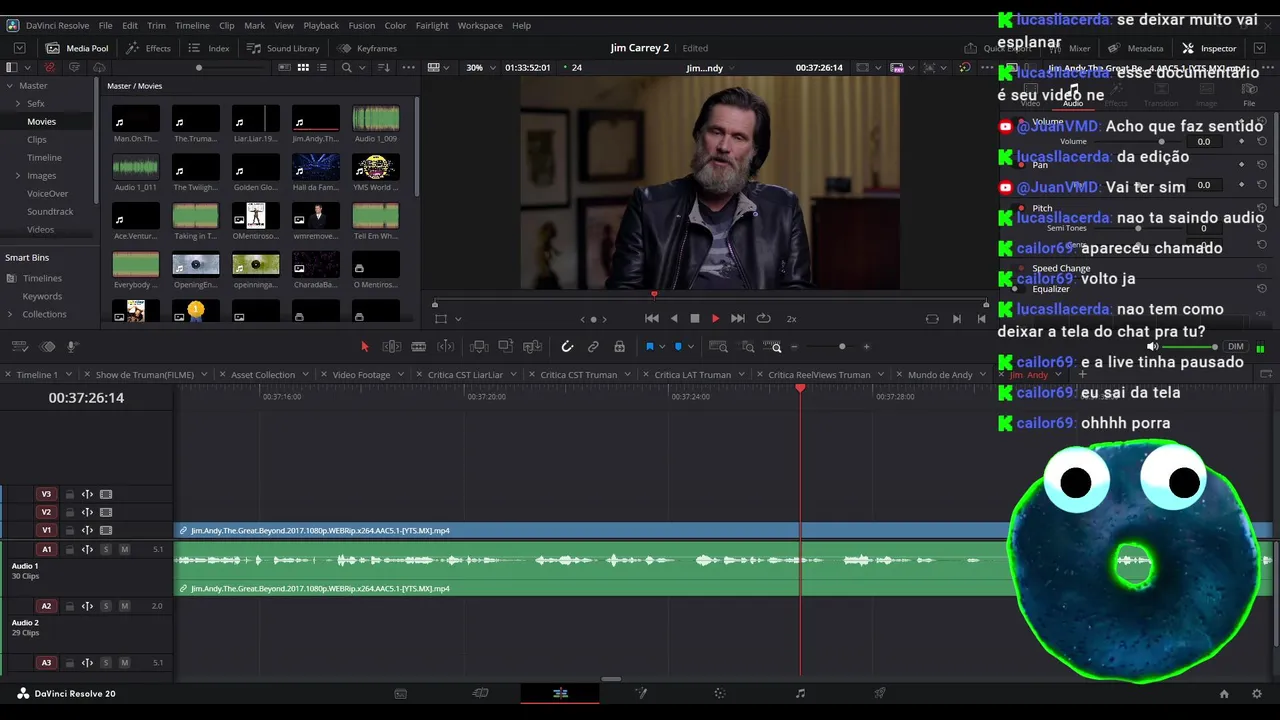
Task: Stop playback in the viewer
Action: tap(695, 318)
